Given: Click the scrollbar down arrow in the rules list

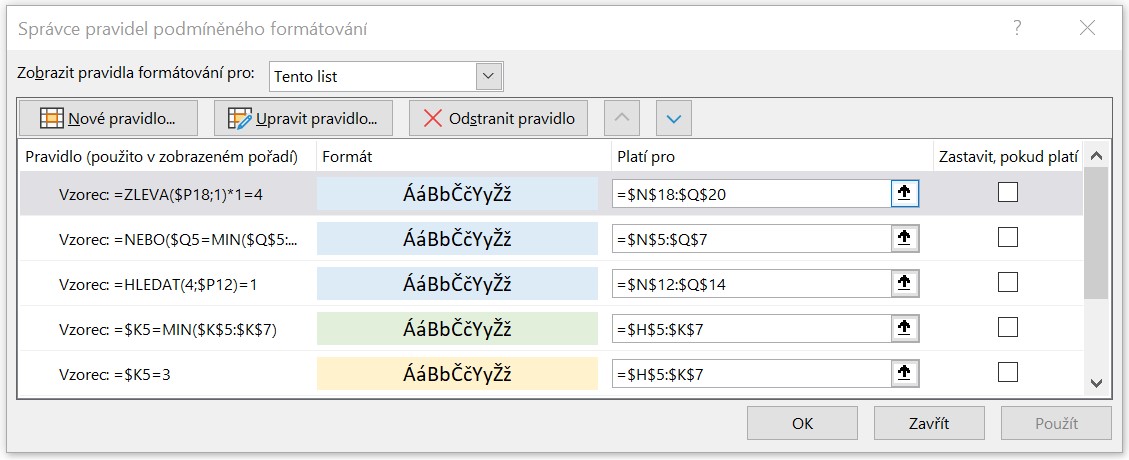Looking at the screenshot, I should pos(1096,384).
